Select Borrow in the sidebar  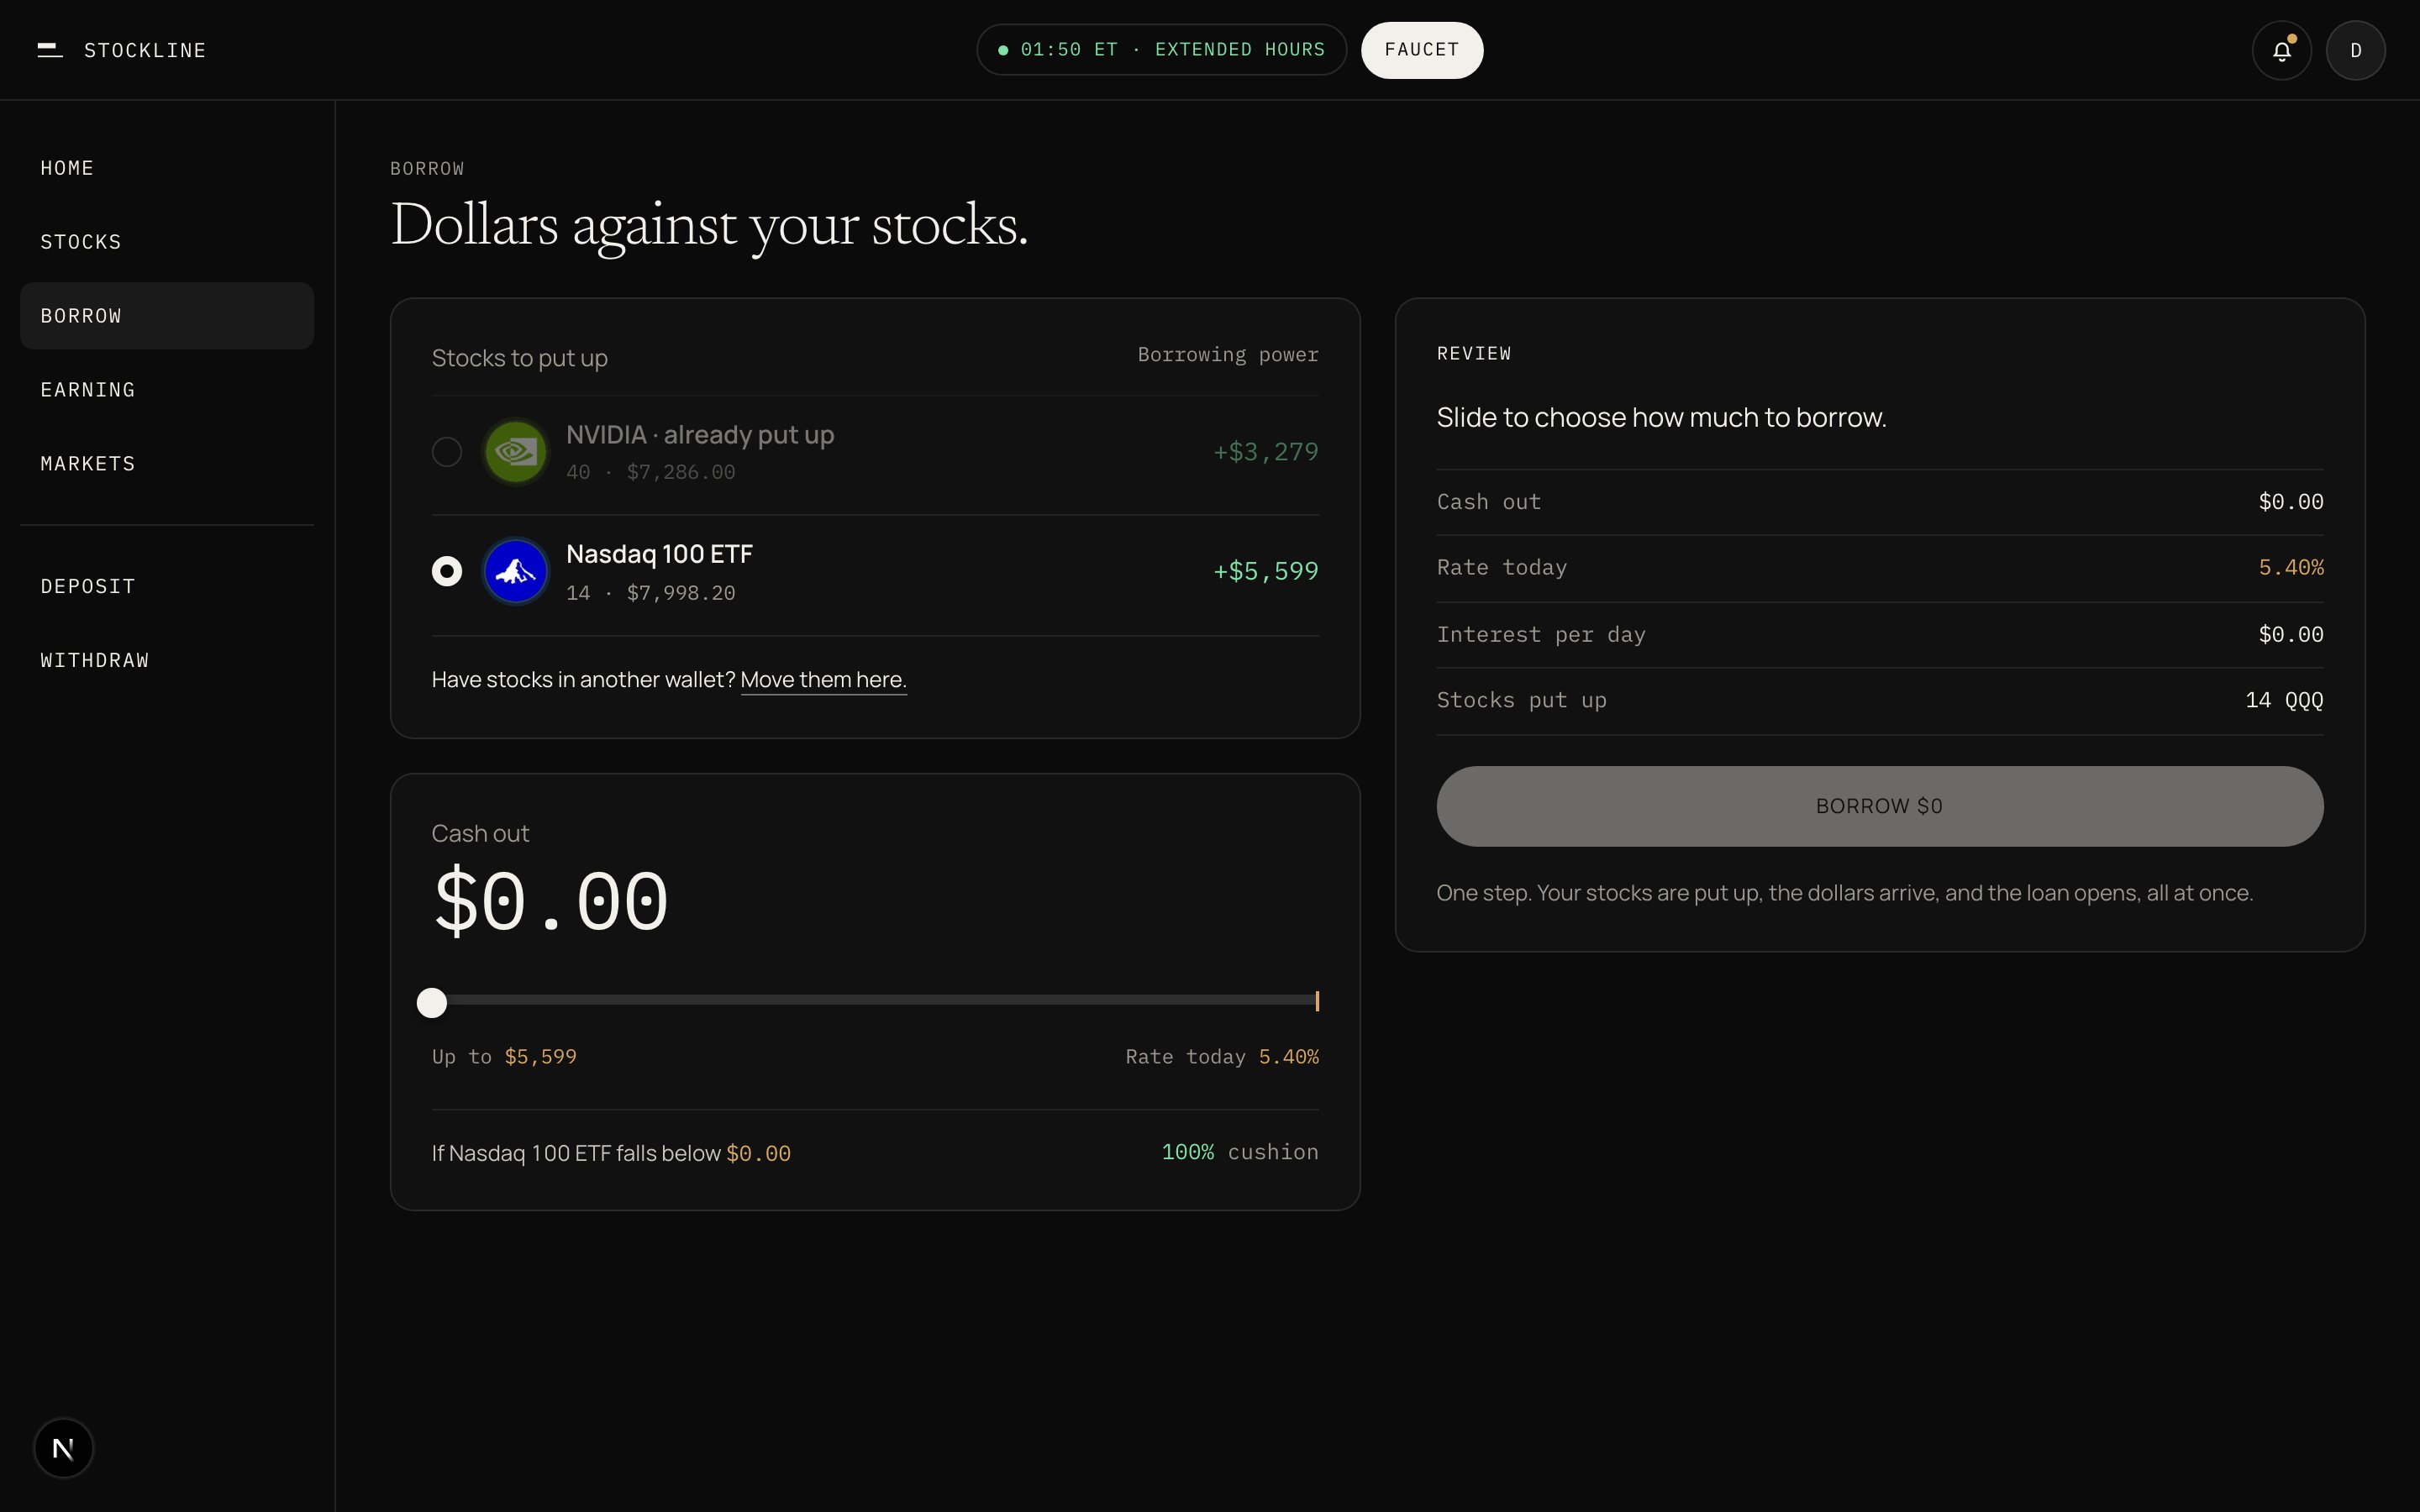[x=167, y=316]
